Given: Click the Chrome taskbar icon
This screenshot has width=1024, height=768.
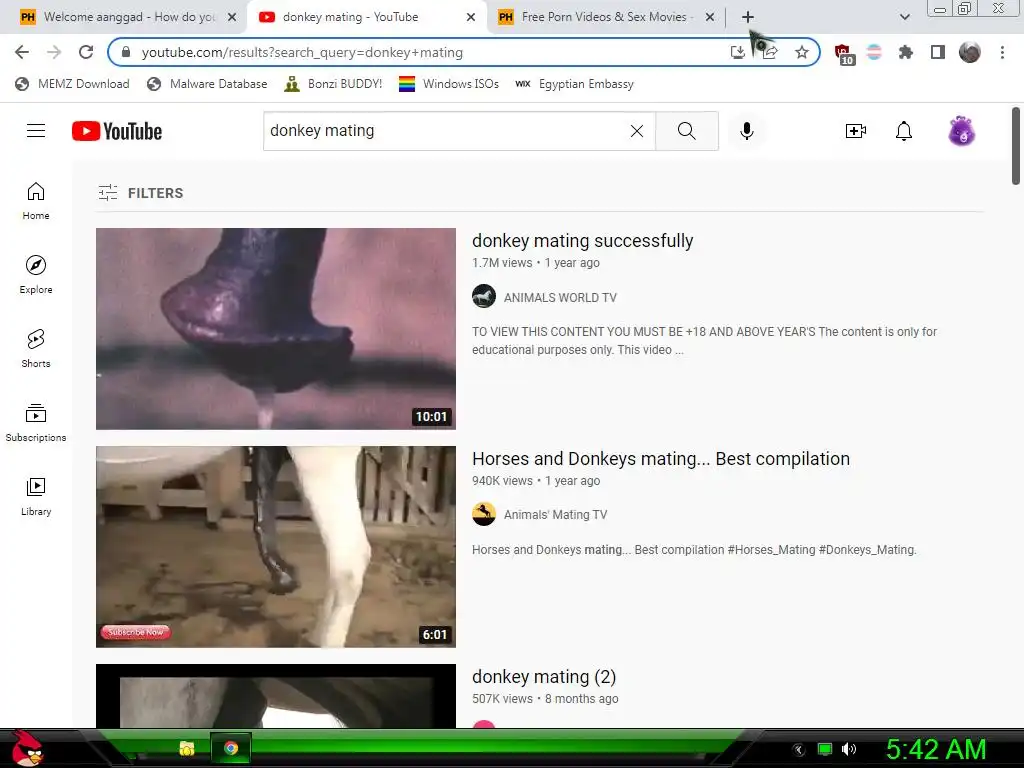Looking at the screenshot, I should coord(231,748).
